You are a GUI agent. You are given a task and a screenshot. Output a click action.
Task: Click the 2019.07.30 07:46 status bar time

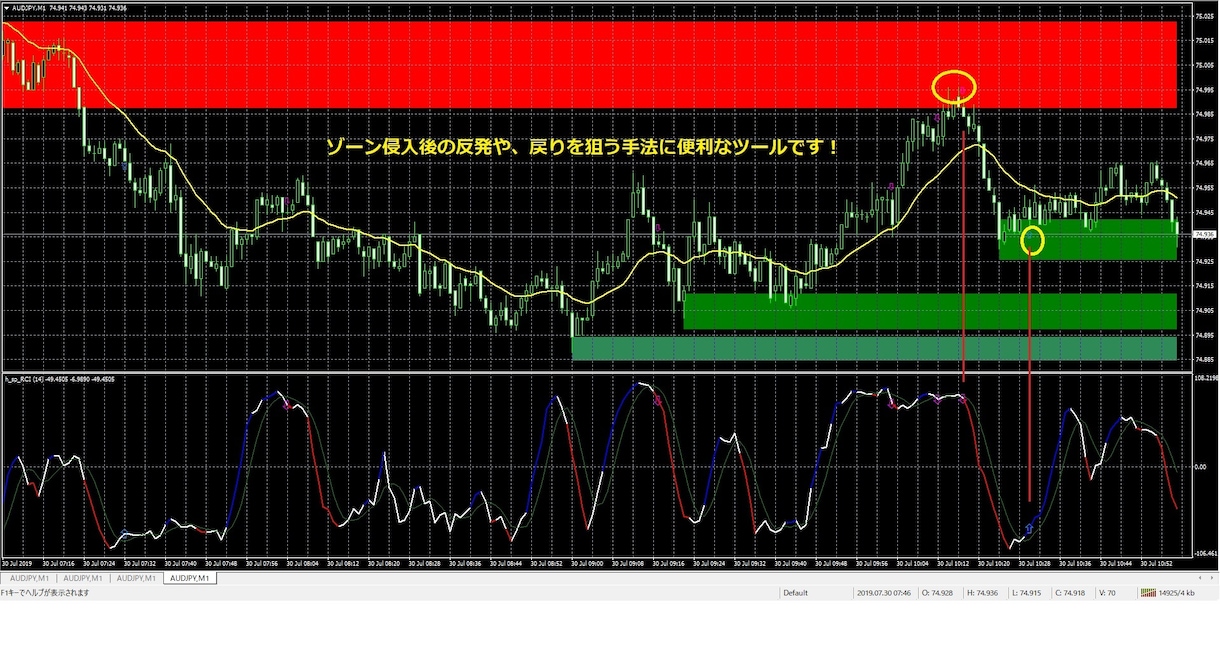point(882,592)
